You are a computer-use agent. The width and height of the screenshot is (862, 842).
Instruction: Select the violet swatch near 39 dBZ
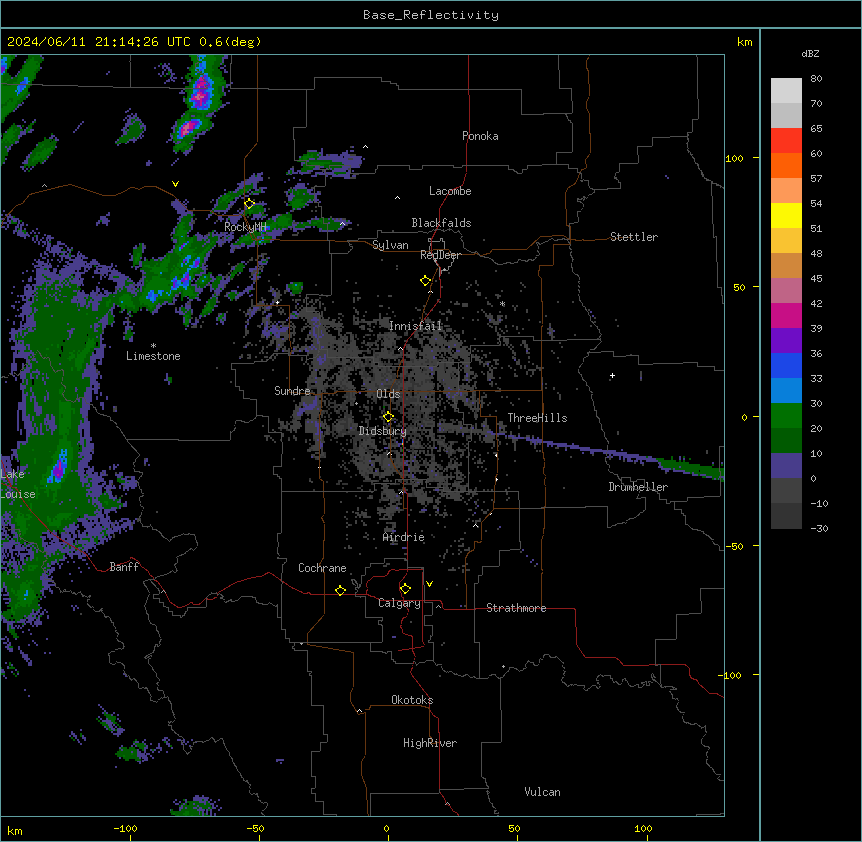[x=786, y=340]
